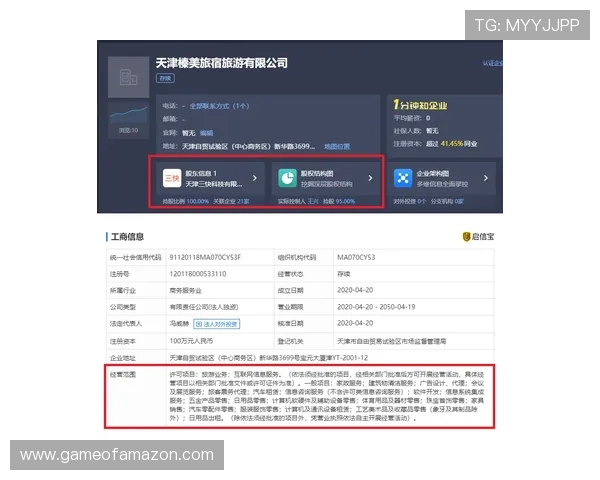
Task: Click the green pie chart equity icon
Action: coord(287,178)
